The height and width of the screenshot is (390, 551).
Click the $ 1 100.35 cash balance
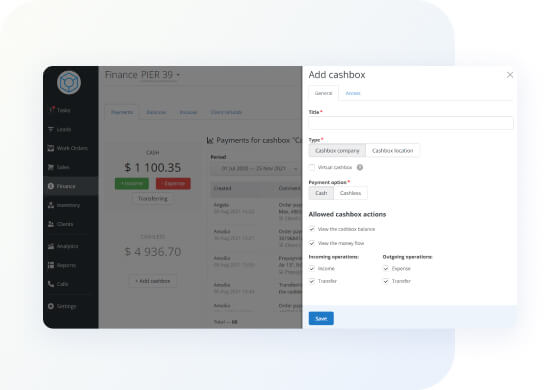click(x=153, y=168)
